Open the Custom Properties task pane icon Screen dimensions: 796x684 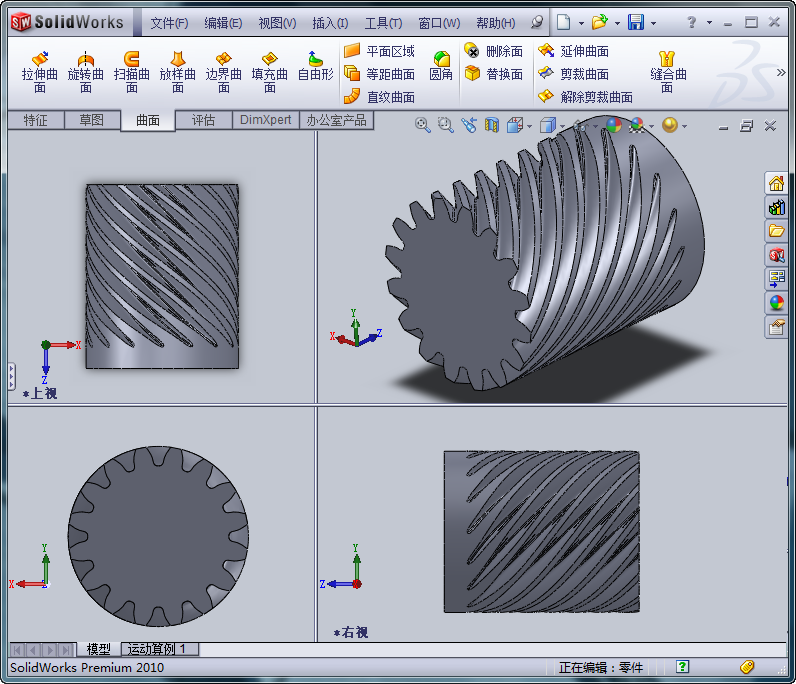776,327
